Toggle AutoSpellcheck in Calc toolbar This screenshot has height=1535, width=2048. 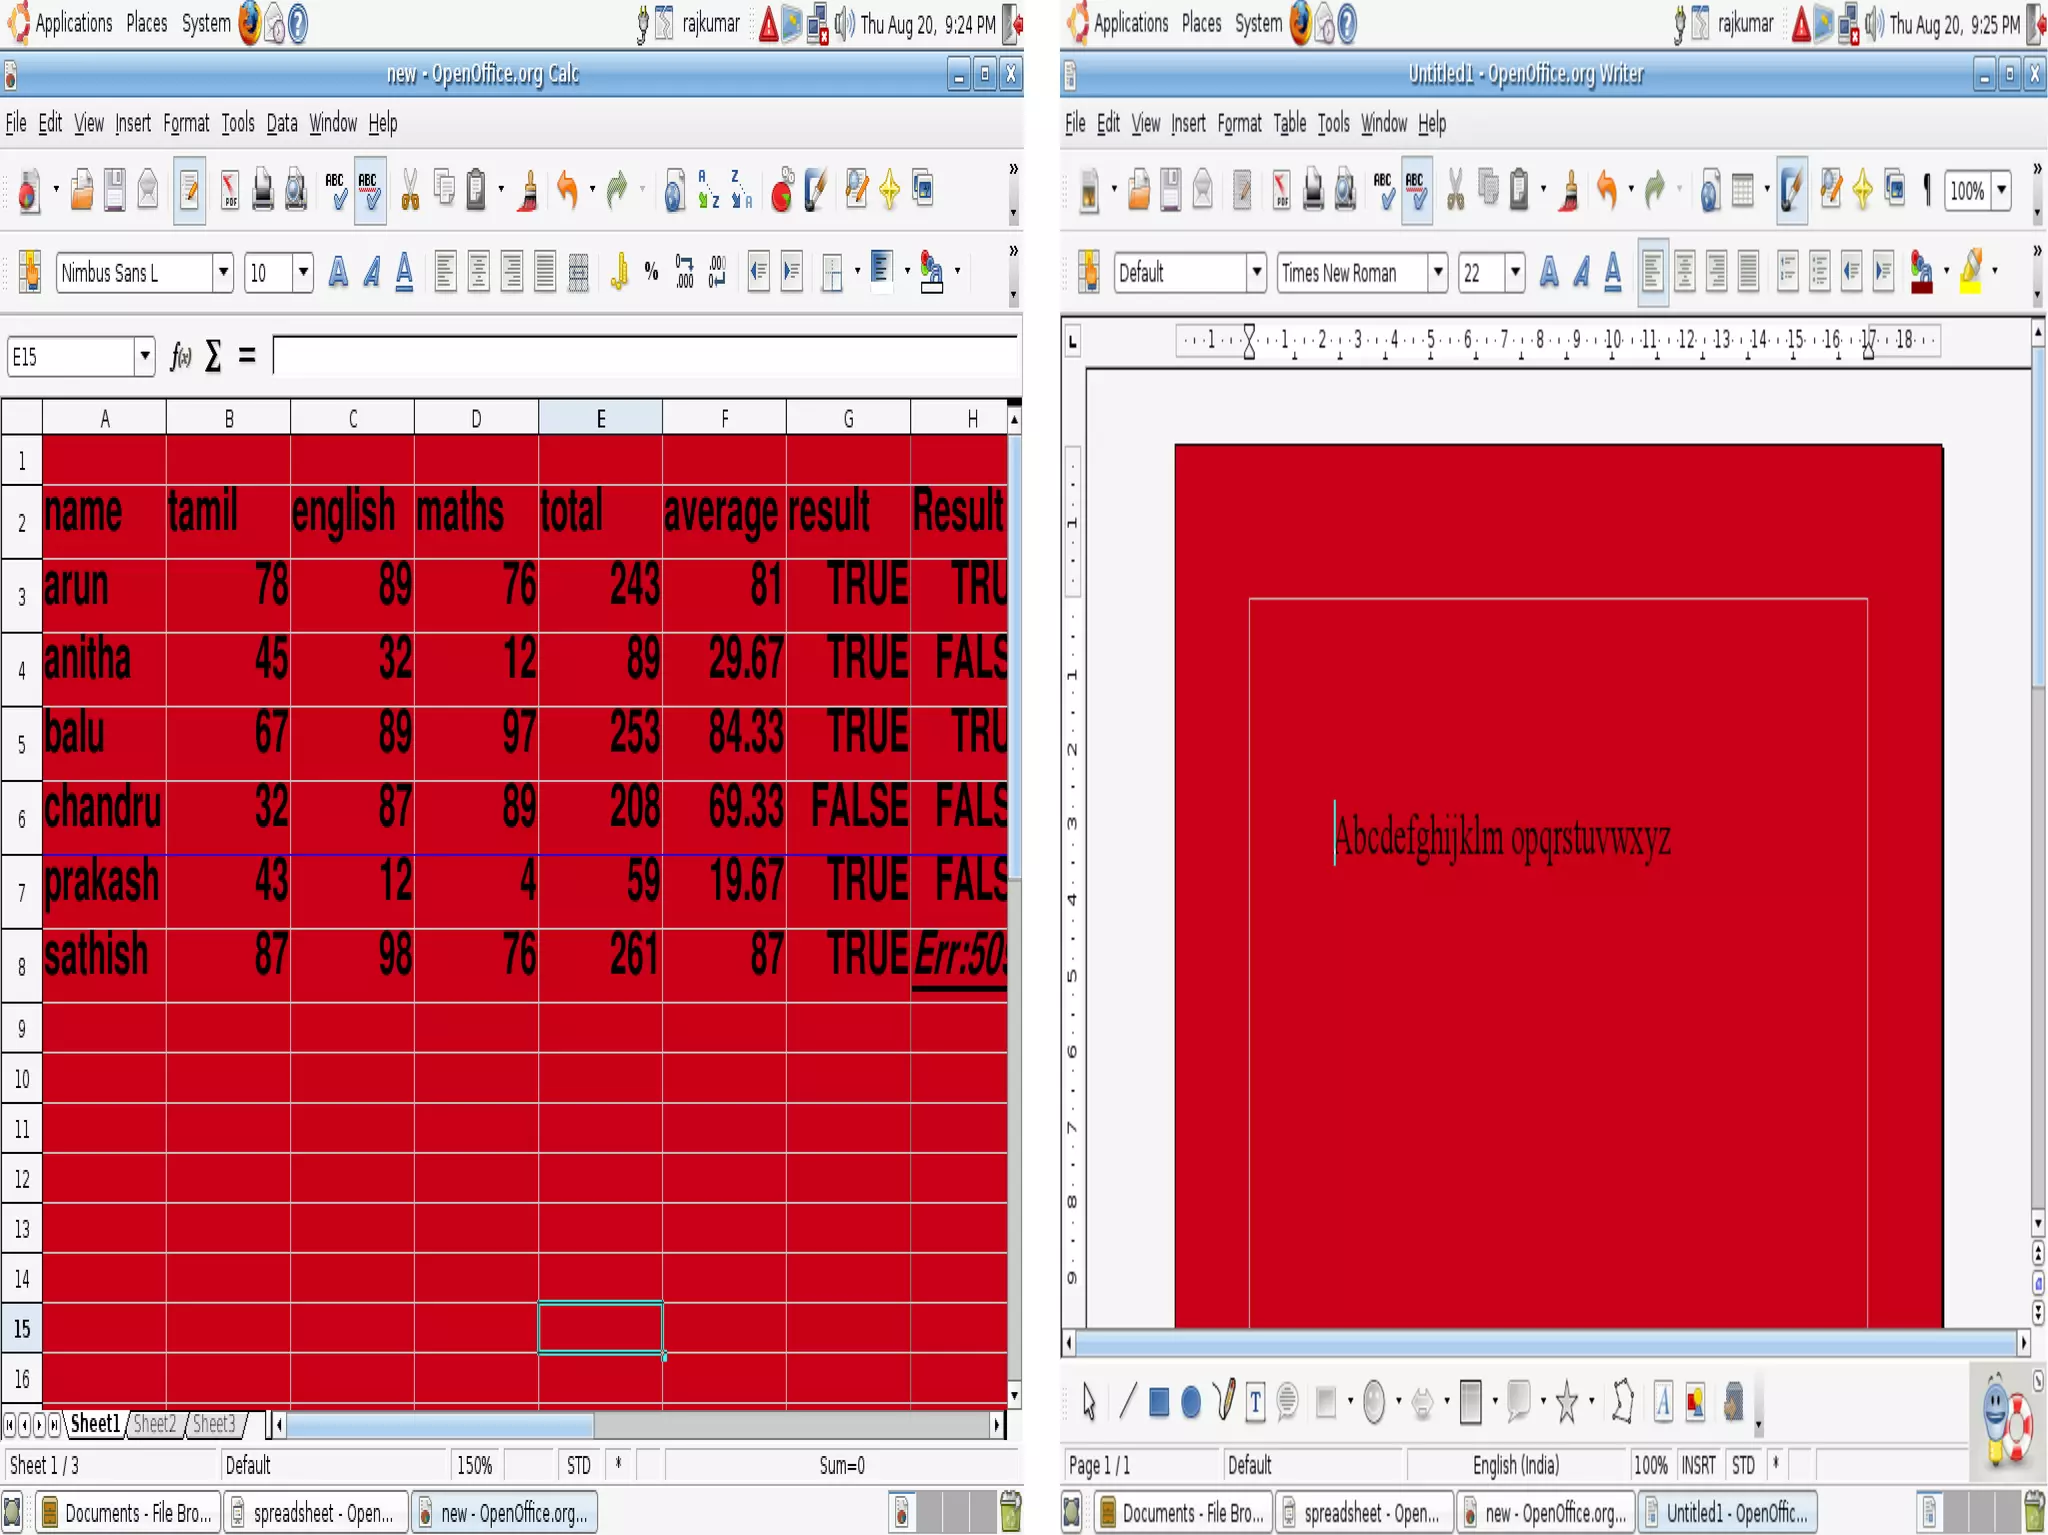click(369, 189)
